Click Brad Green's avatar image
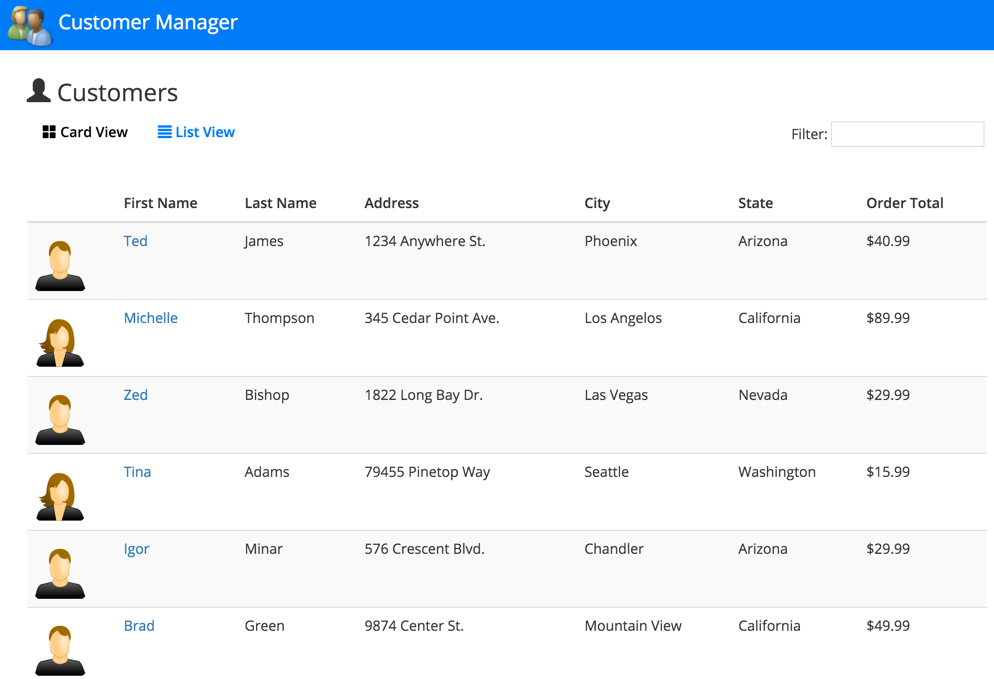Viewport: 994px width, 679px height. (60, 650)
